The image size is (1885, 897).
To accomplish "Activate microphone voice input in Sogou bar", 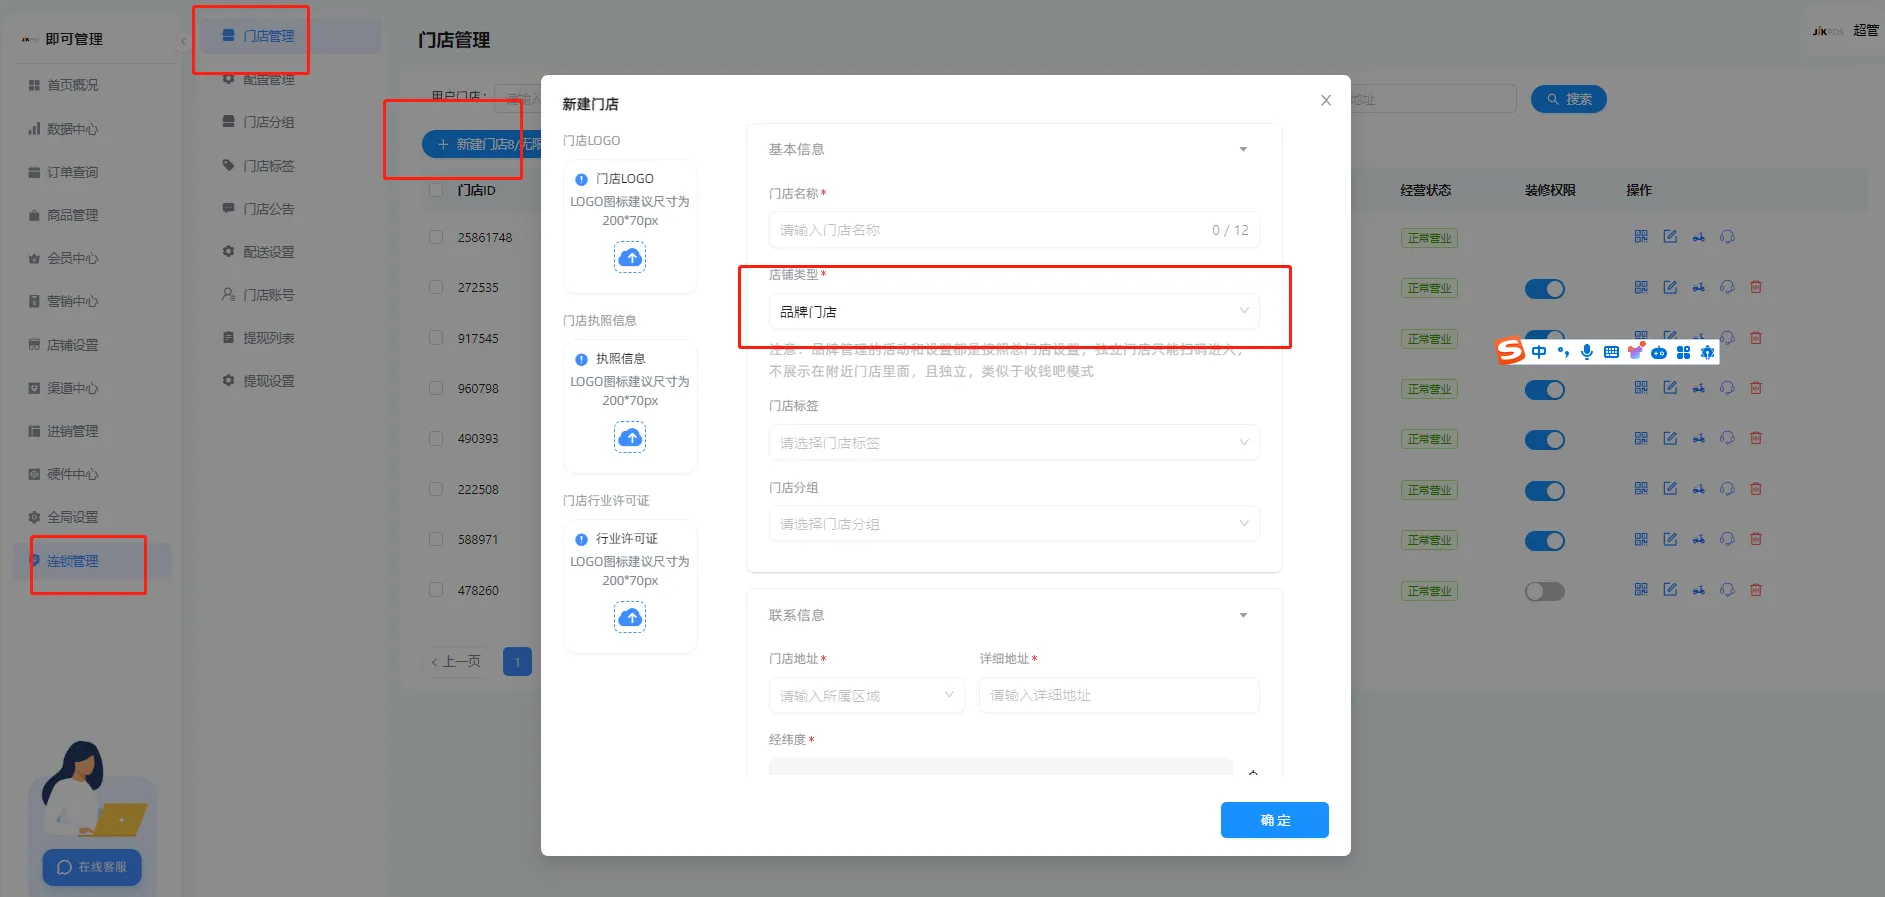I will click(1587, 352).
